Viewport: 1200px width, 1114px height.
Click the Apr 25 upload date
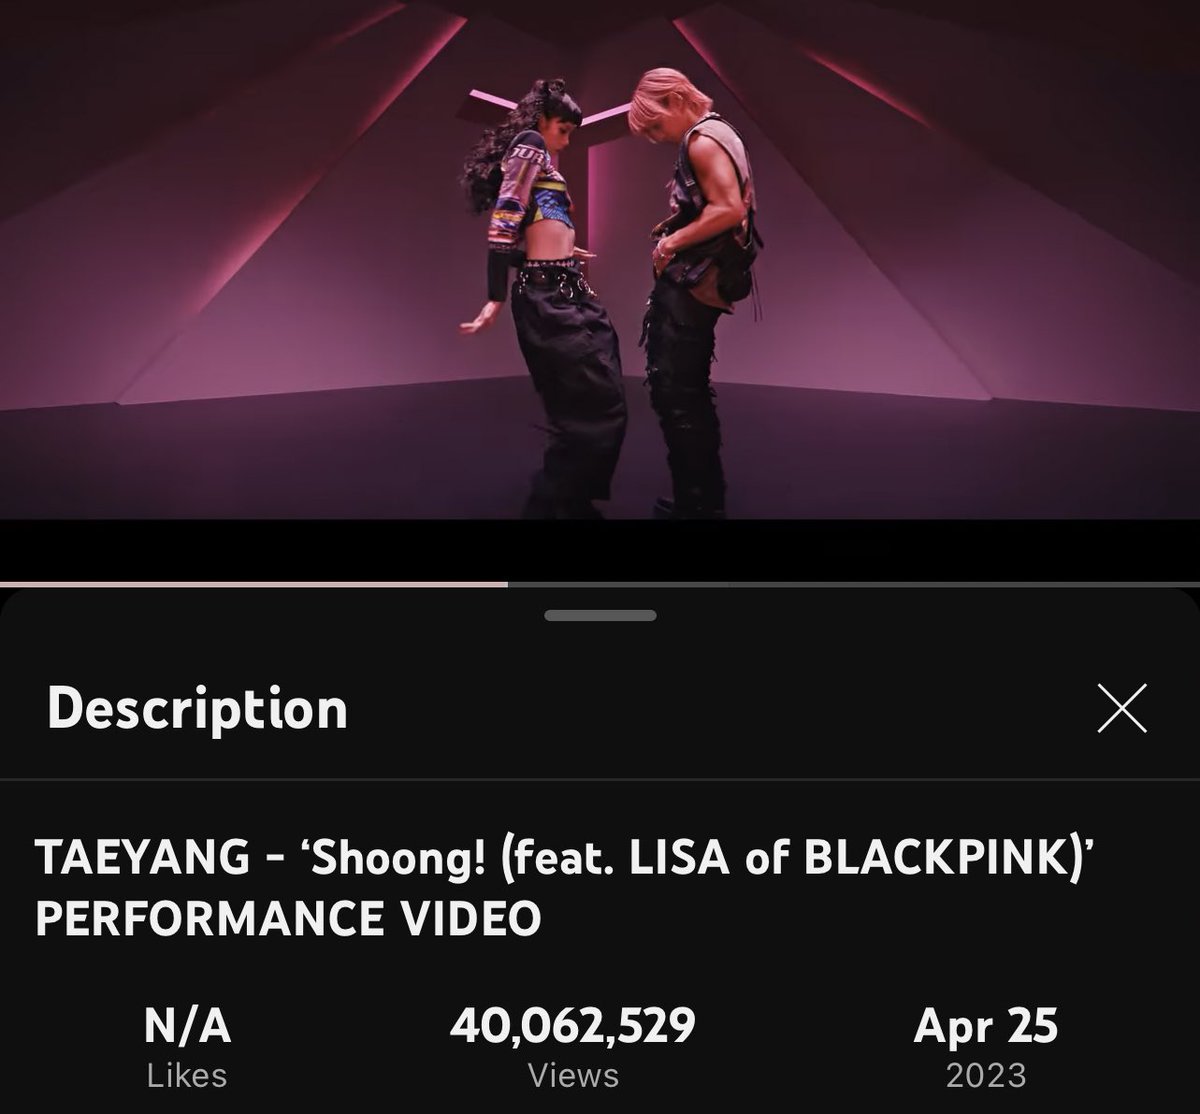tap(986, 1027)
